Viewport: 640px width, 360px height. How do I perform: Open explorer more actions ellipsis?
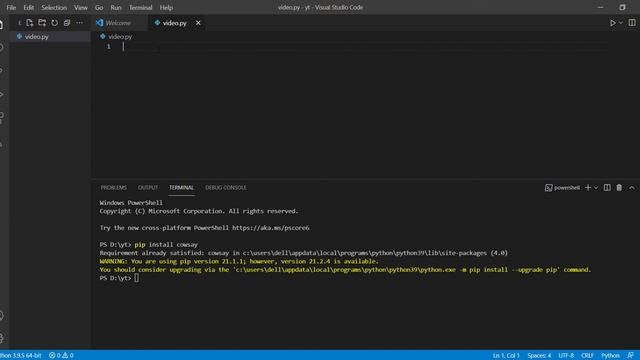[x=79, y=23]
